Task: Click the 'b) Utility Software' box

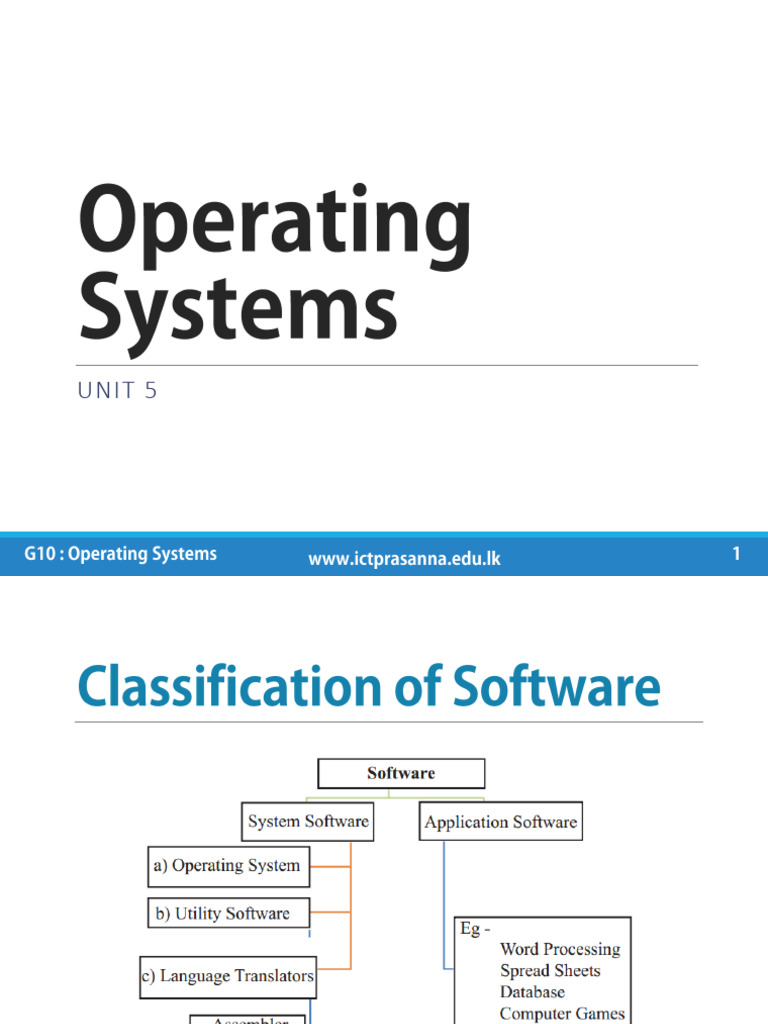Action: [x=229, y=913]
